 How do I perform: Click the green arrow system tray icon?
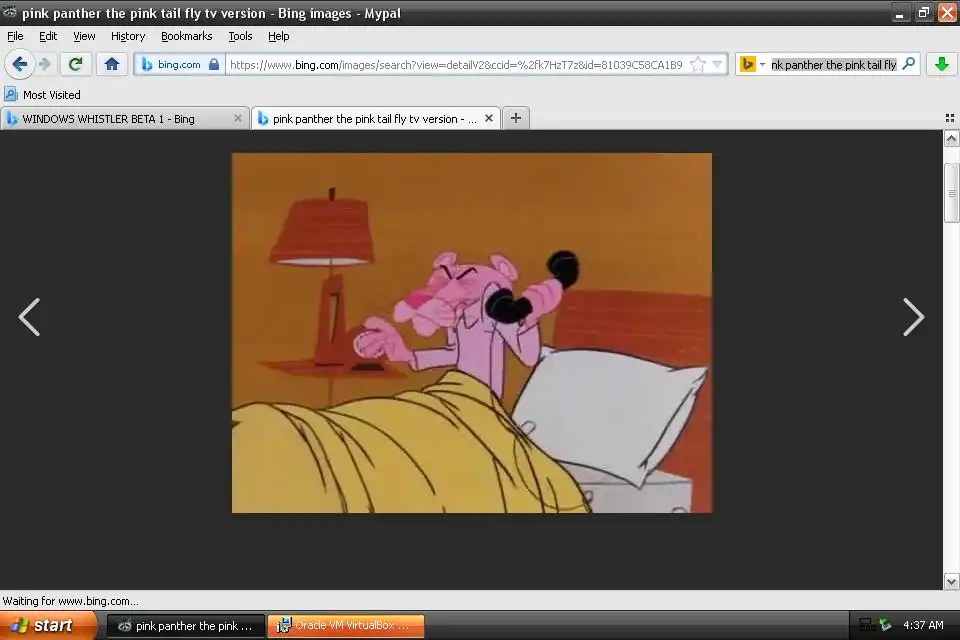click(x=885, y=625)
